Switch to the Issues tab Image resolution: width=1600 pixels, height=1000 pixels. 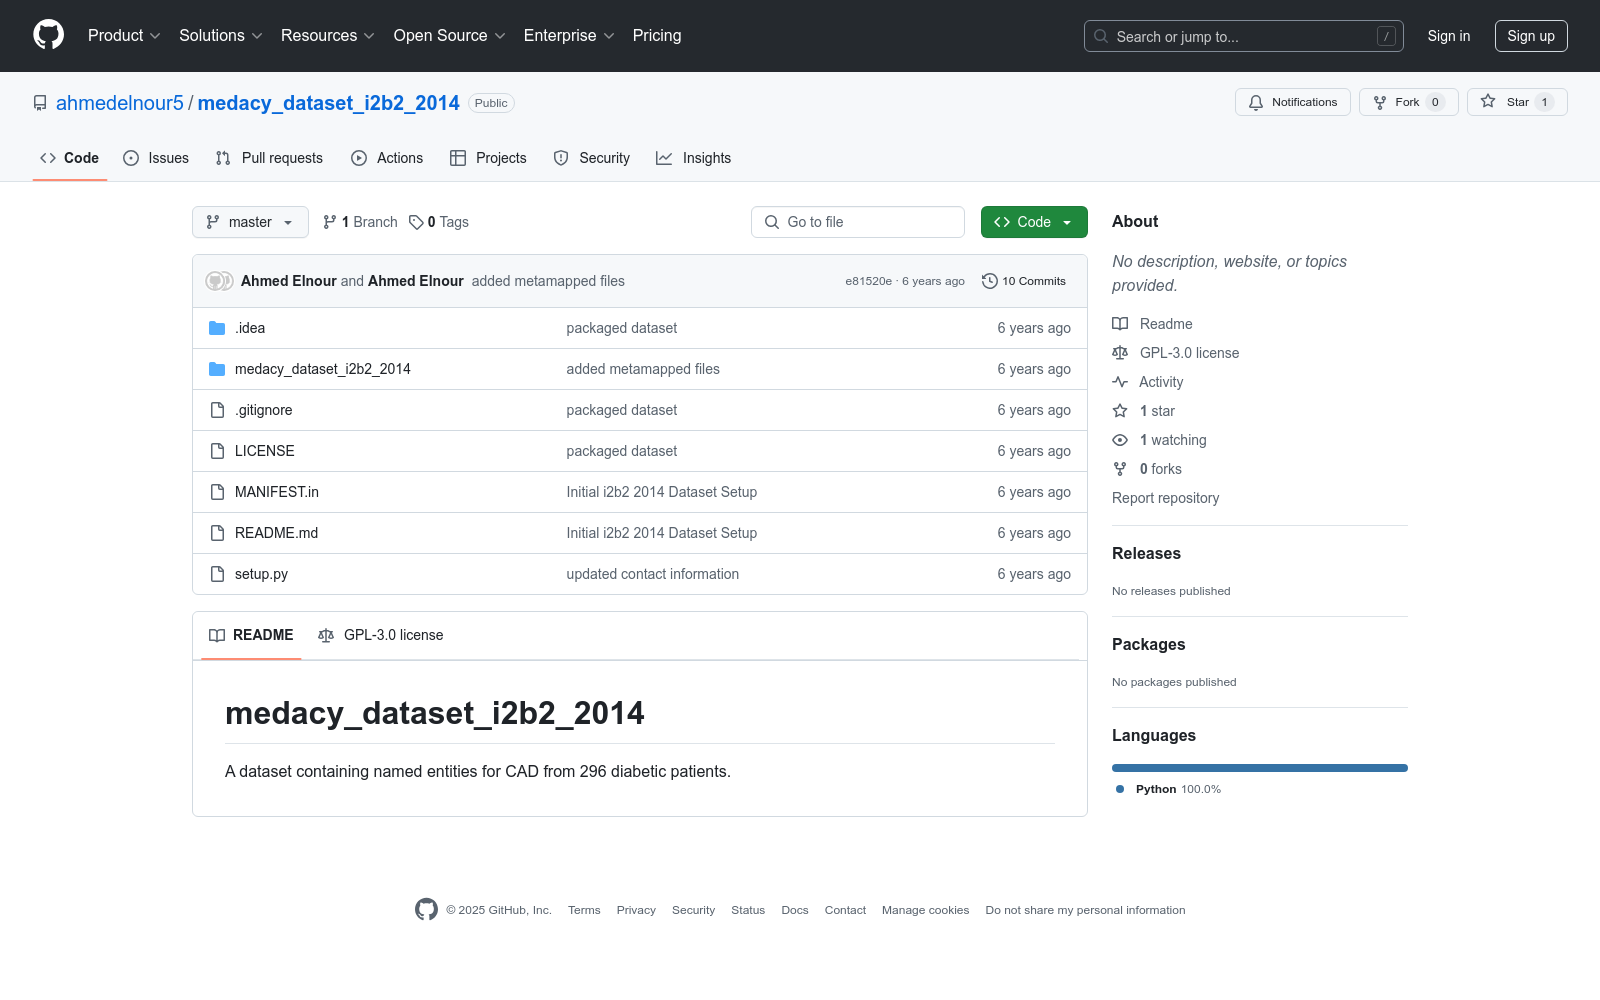[x=156, y=158]
